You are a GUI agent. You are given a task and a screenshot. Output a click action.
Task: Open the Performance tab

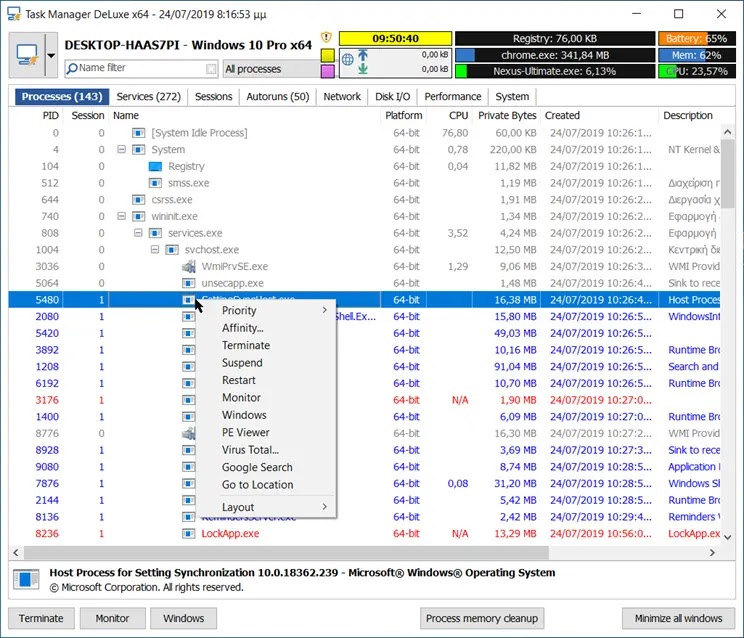[x=453, y=97]
